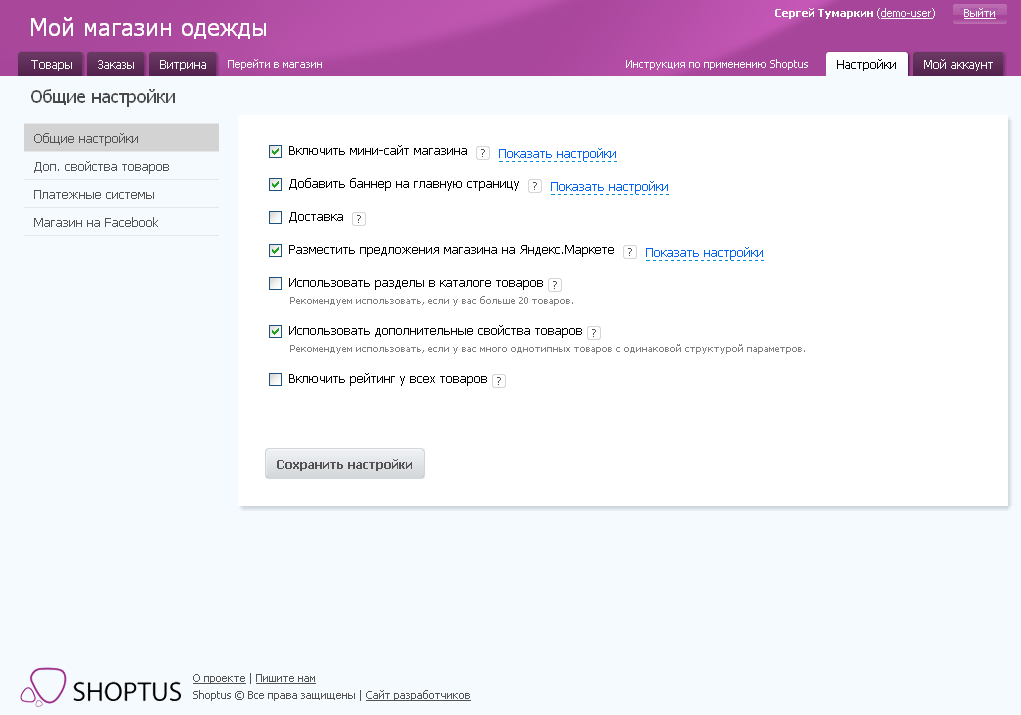Open the 'Мой аккаунт' tab
This screenshot has width=1021, height=715.
click(x=957, y=63)
